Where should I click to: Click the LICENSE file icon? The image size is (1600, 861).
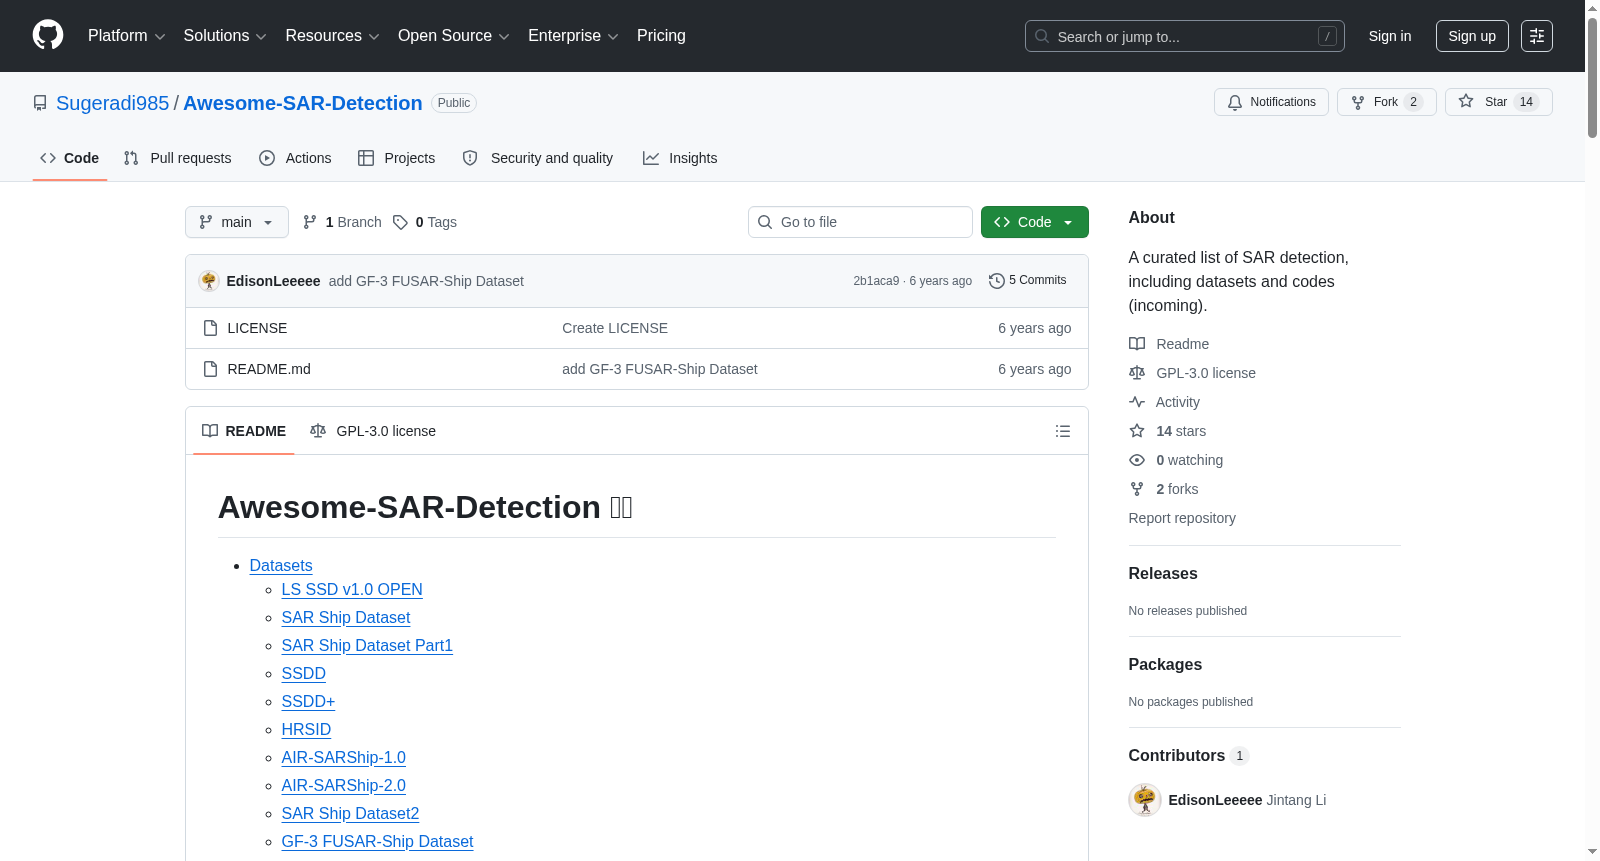pyautogui.click(x=210, y=328)
